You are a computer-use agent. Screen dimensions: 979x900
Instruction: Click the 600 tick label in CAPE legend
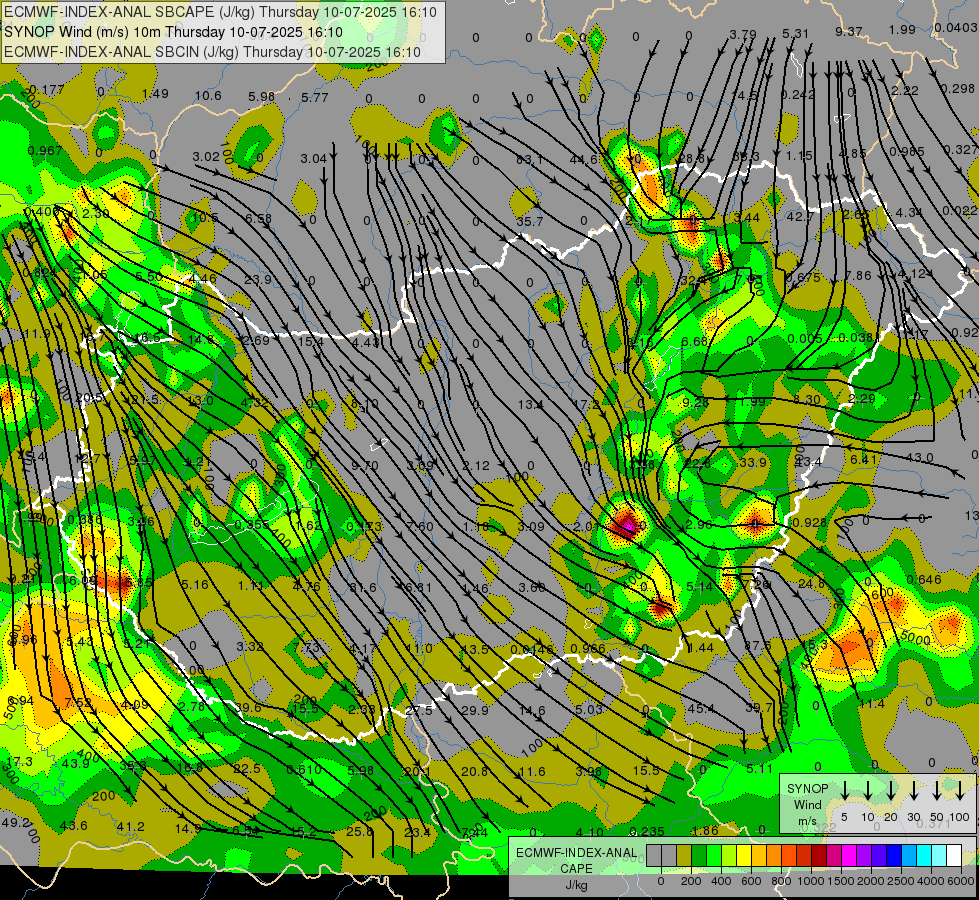pos(751,881)
